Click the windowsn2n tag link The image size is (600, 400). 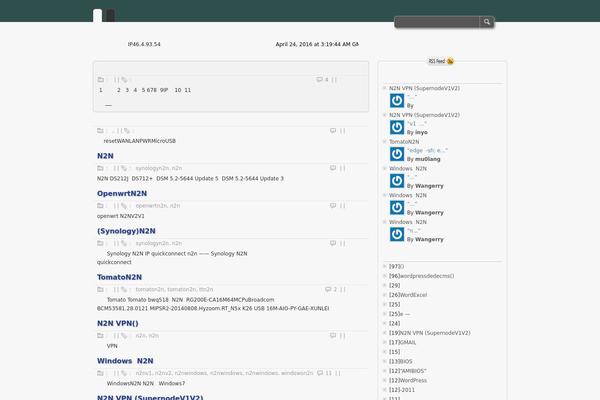297,373
